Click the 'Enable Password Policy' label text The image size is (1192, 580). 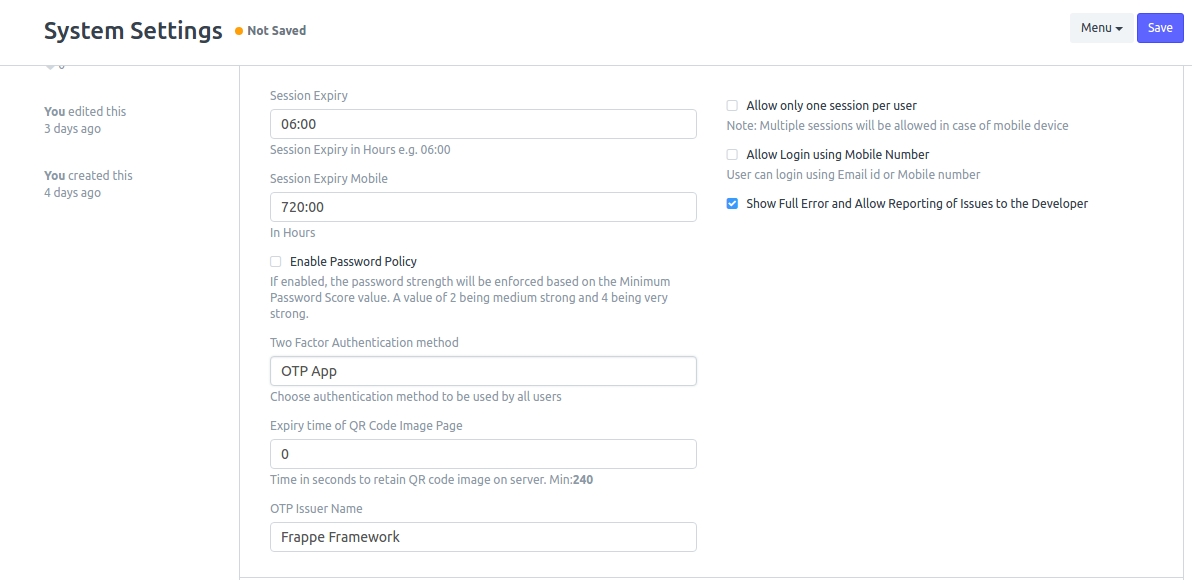tap(353, 262)
